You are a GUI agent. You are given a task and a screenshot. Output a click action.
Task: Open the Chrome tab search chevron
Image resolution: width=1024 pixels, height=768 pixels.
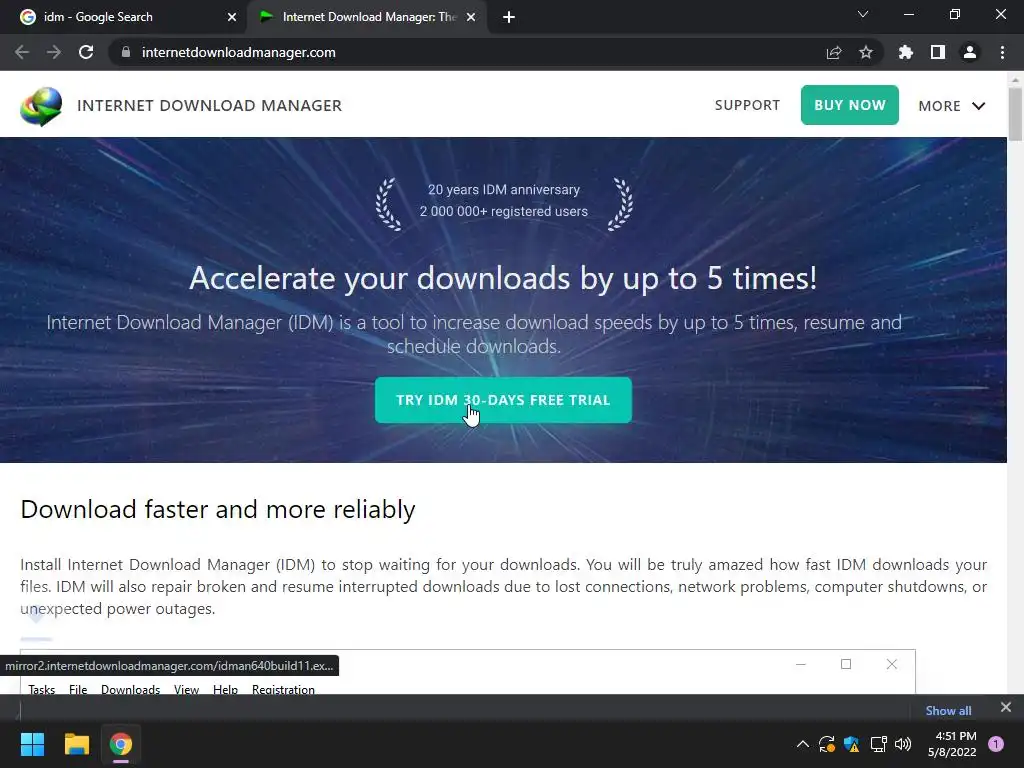863,14
